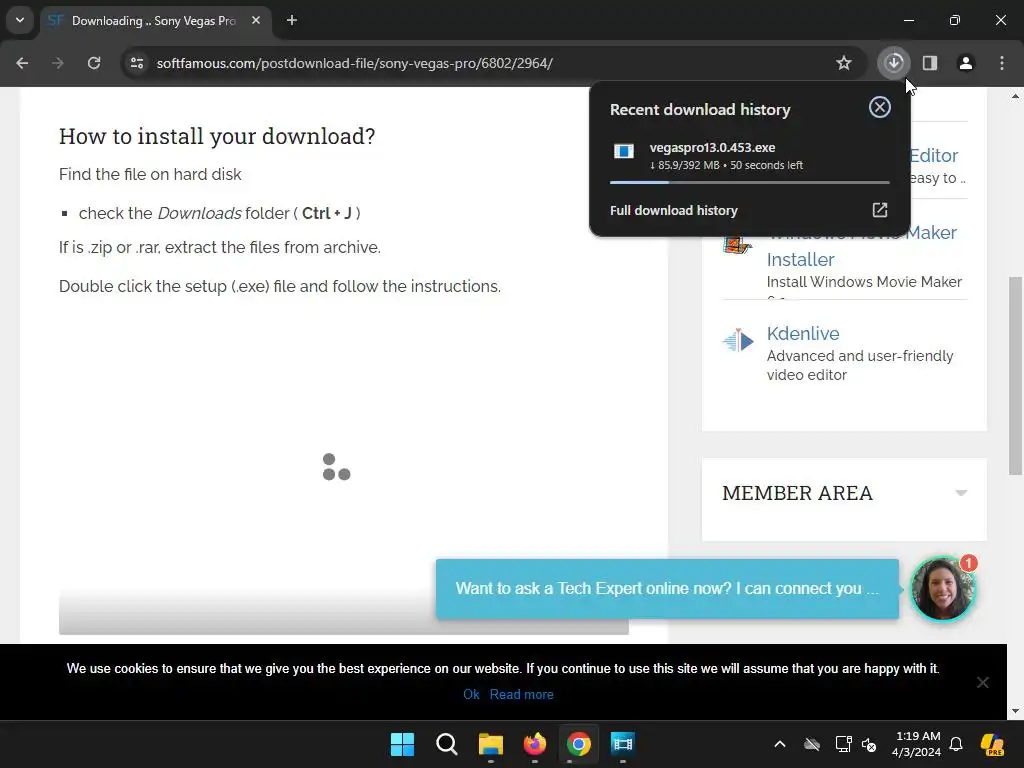This screenshot has width=1024, height=768.
Task: Open Chrome three-dot menu
Action: coord(1002,63)
